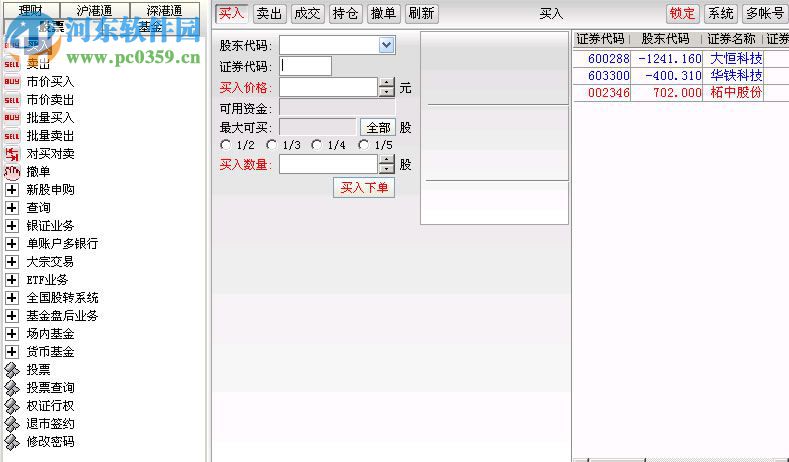Click the diamond icon beside 权证行权
The width and height of the screenshot is (789, 462).
[12, 406]
